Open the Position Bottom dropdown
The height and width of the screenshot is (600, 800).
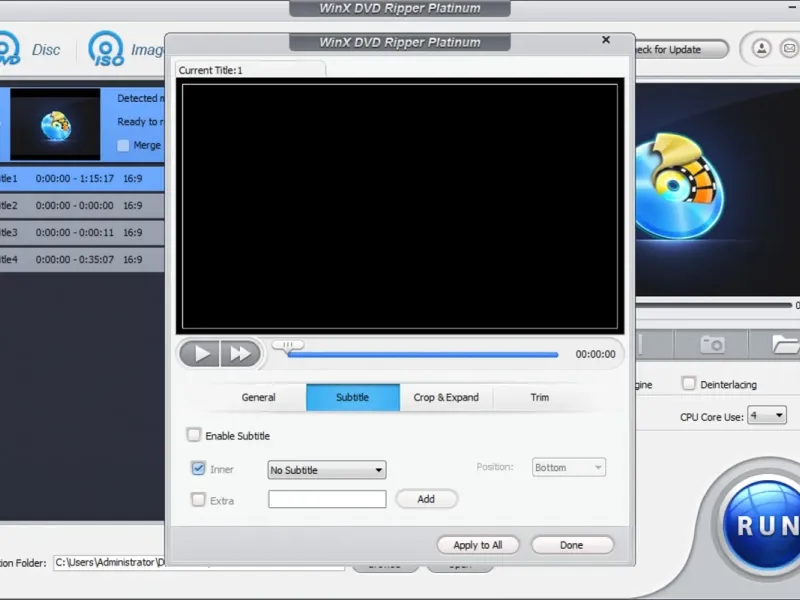pyautogui.click(x=568, y=467)
